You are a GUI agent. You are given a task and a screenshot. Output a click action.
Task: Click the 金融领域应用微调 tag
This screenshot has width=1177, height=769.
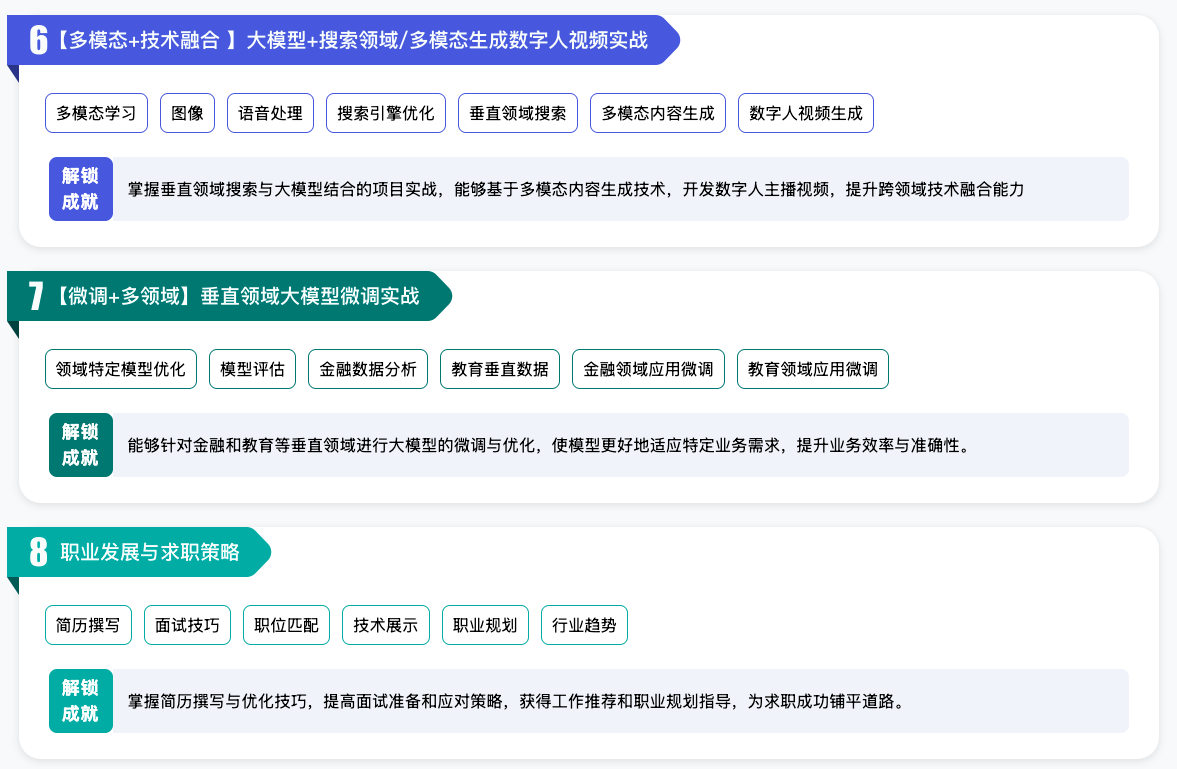point(648,369)
